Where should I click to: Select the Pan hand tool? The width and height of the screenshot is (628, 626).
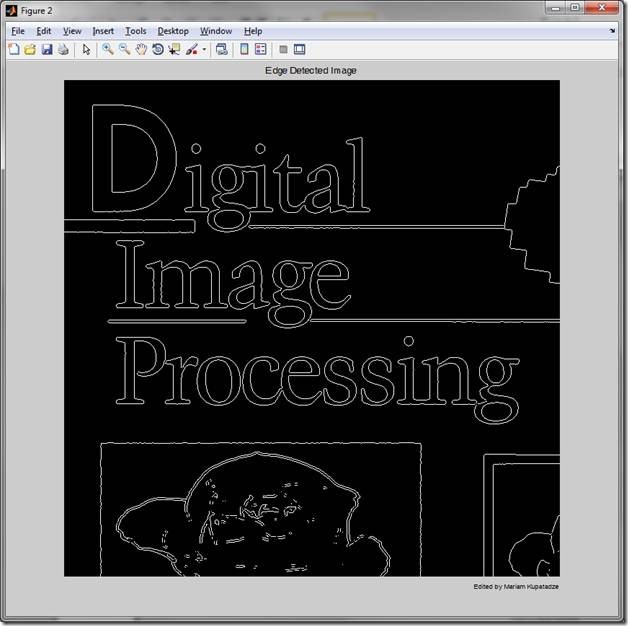[x=141, y=49]
